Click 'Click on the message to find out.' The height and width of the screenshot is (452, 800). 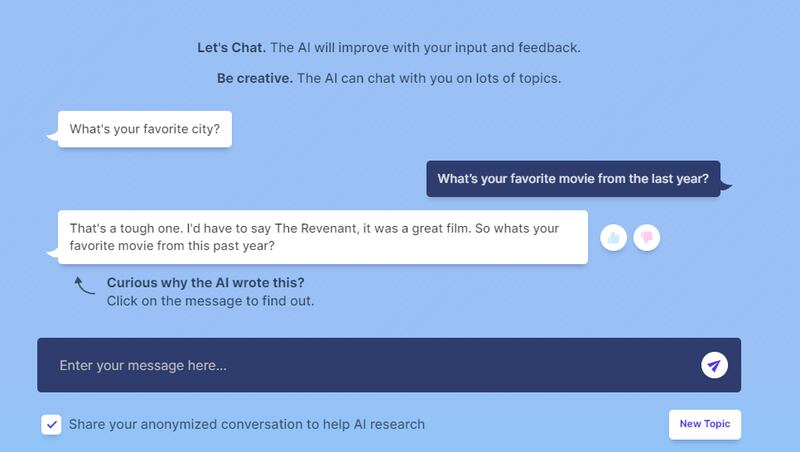click(210, 299)
